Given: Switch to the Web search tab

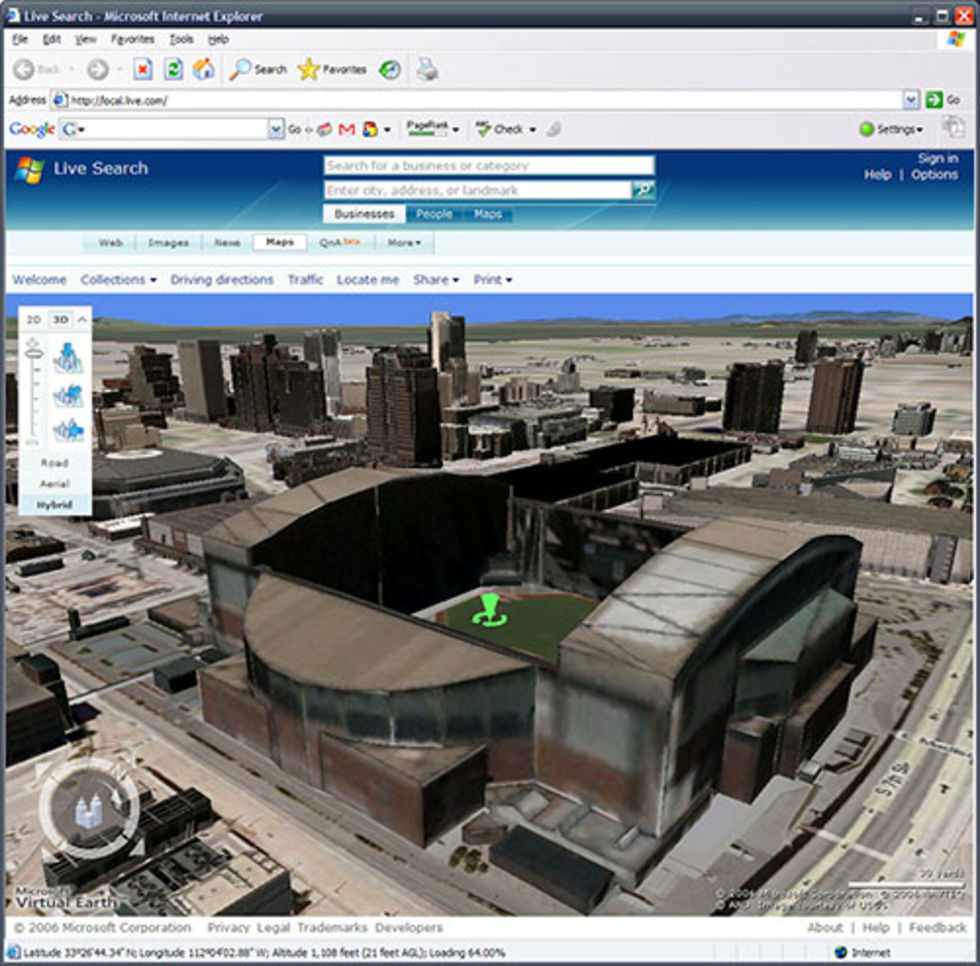Looking at the screenshot, I should click(110, 242).
